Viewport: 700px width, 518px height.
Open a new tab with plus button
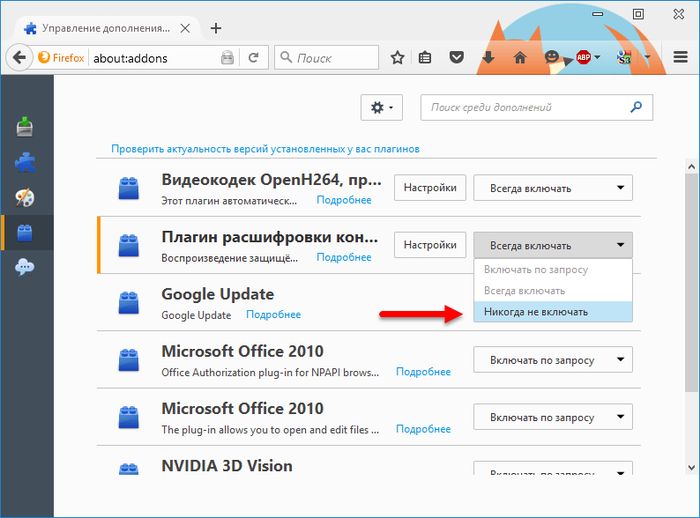click(216, 28)
